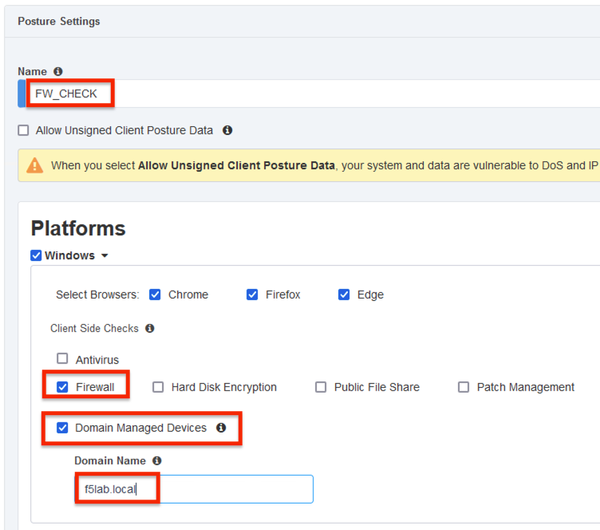Image resolution: width=600 pixels, height=530 pixels.
Task: Enable Allow Unsigned Client Posture Data checkbox
Action: coord(23,130)
